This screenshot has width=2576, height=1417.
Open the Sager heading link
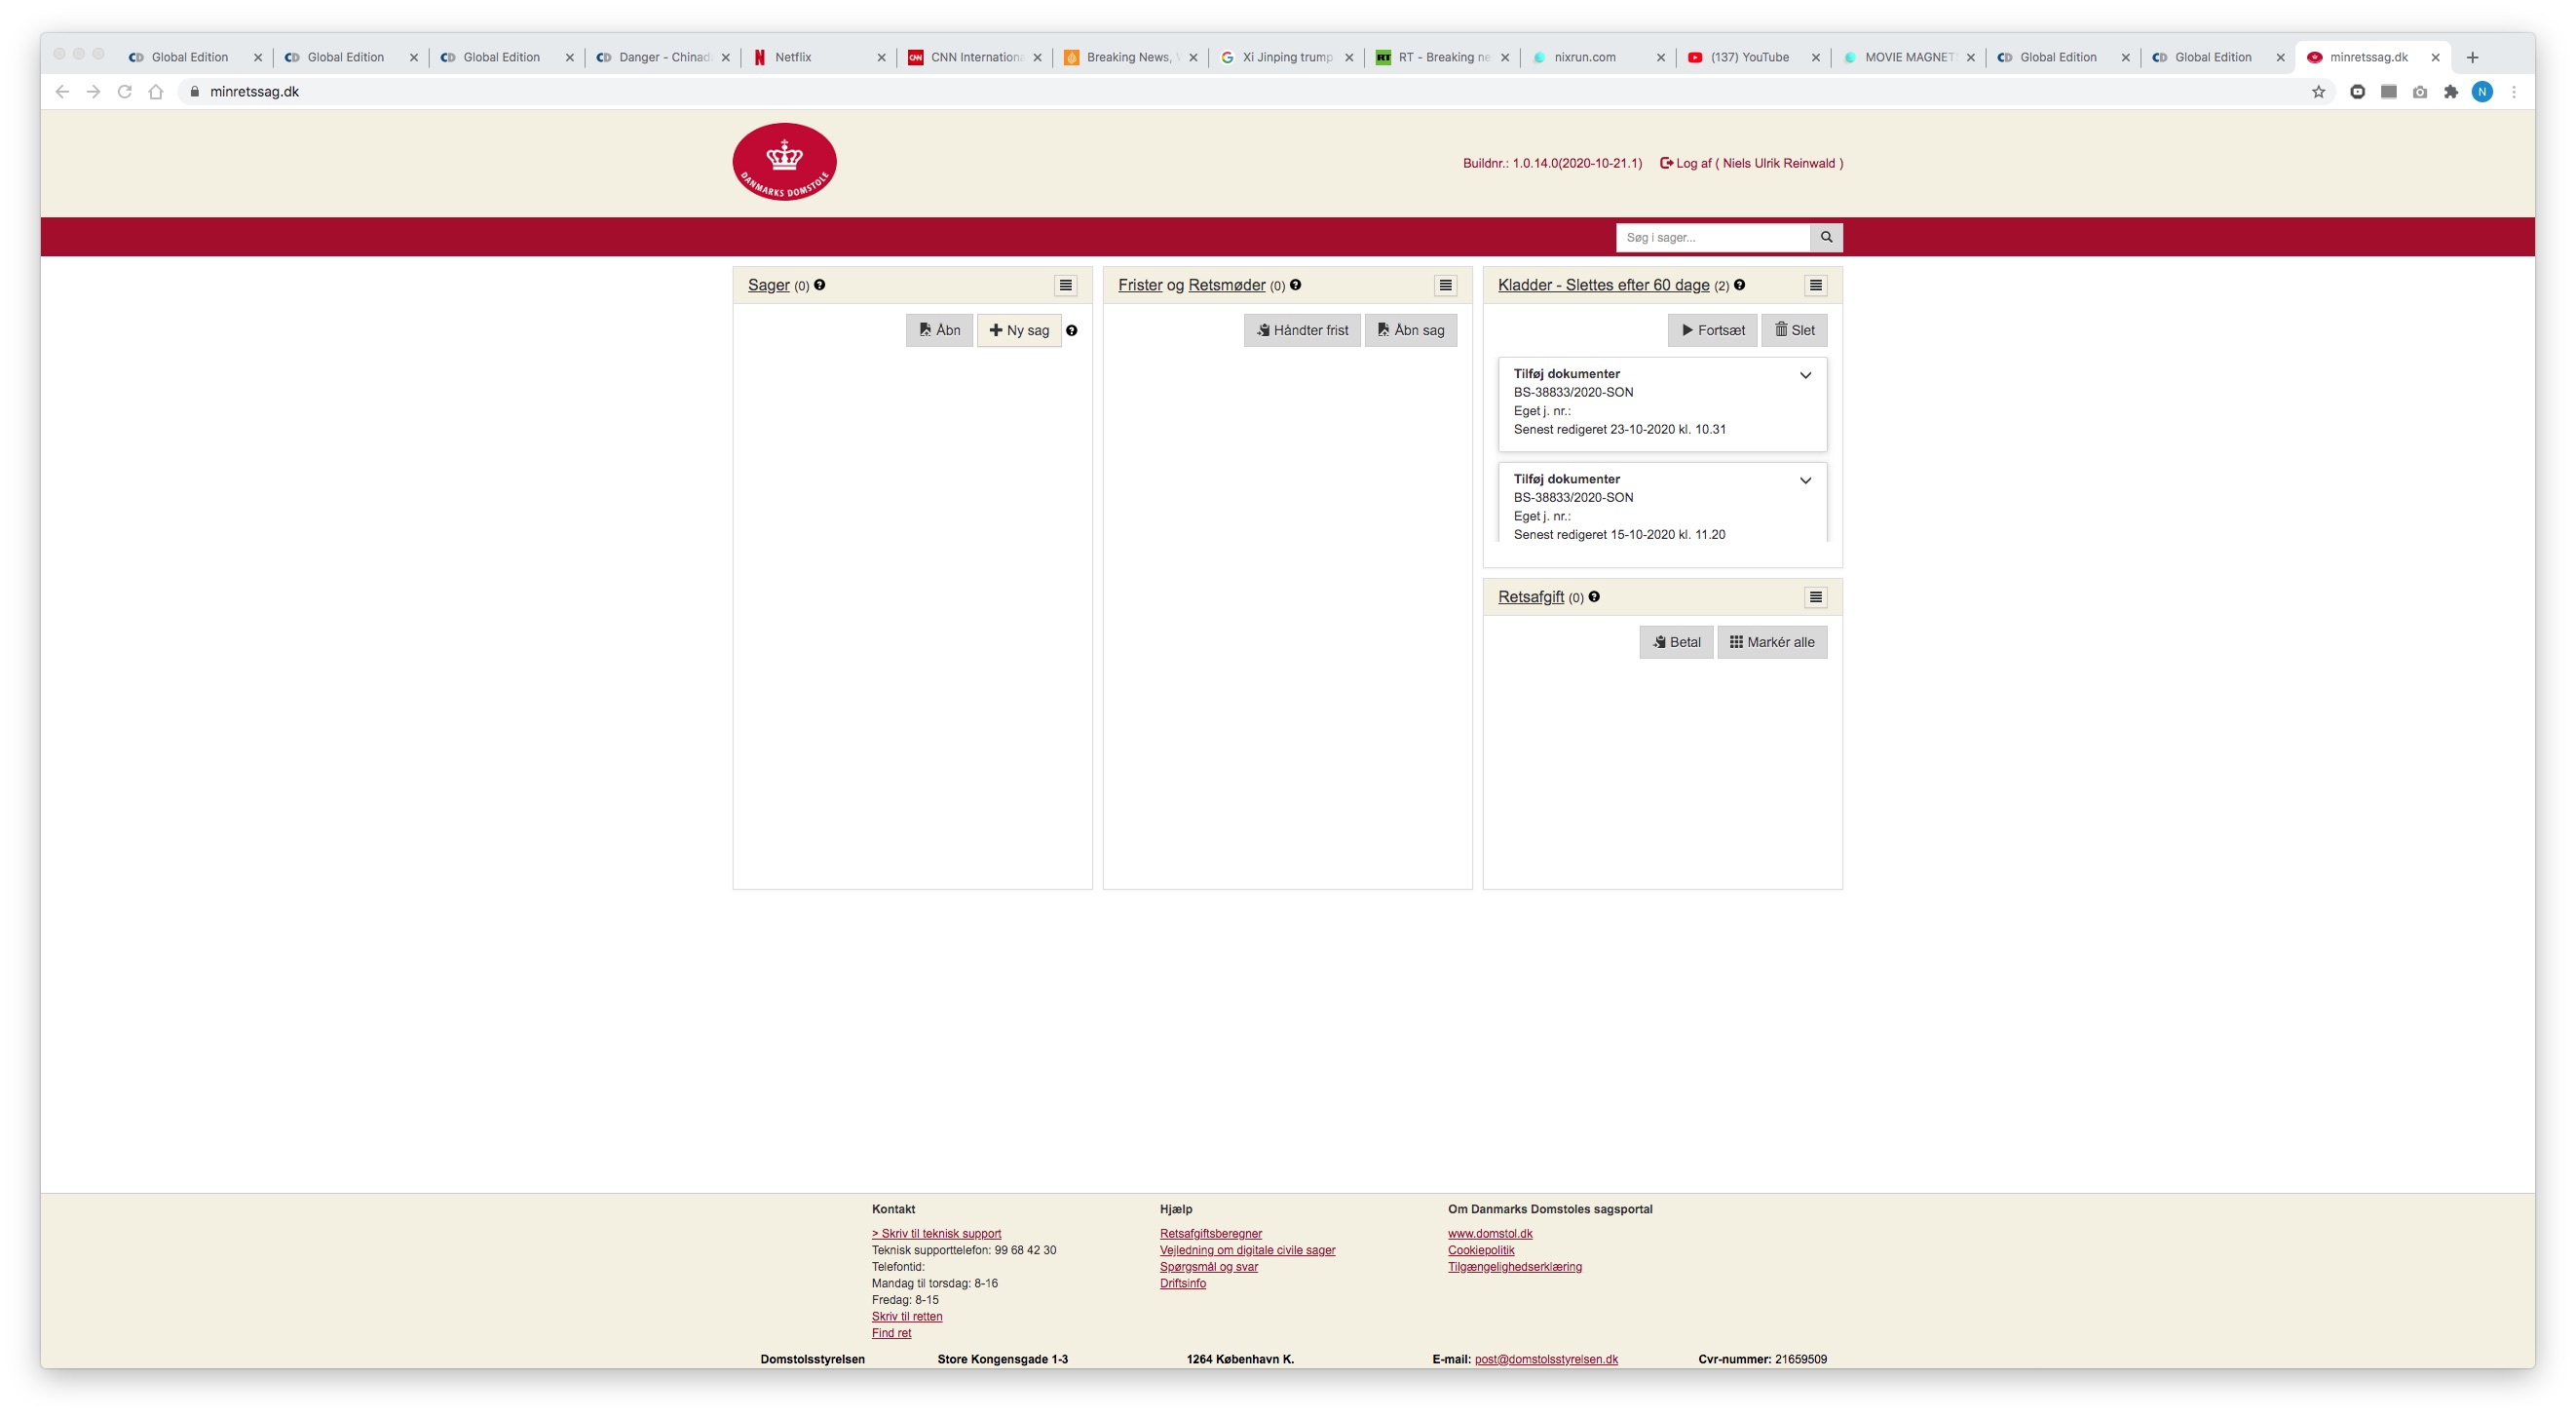pyautogui.click(x=768, y=285)
